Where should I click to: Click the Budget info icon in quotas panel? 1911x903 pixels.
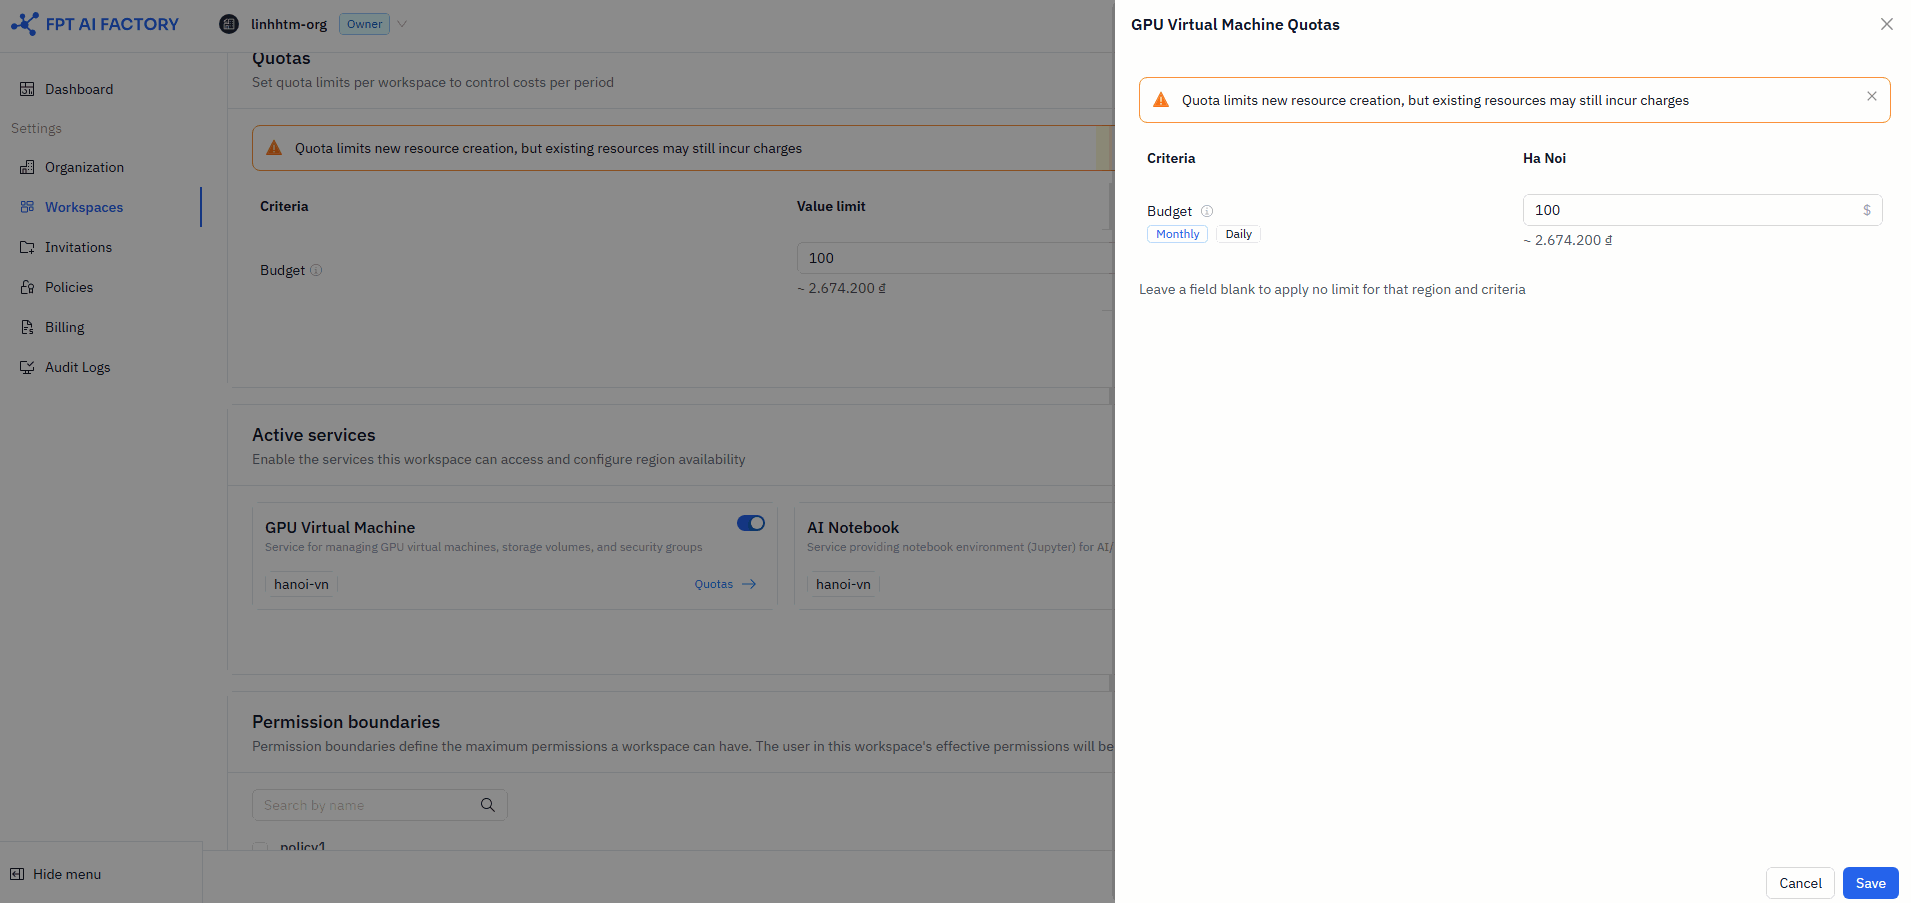(x=1207, y=211)
